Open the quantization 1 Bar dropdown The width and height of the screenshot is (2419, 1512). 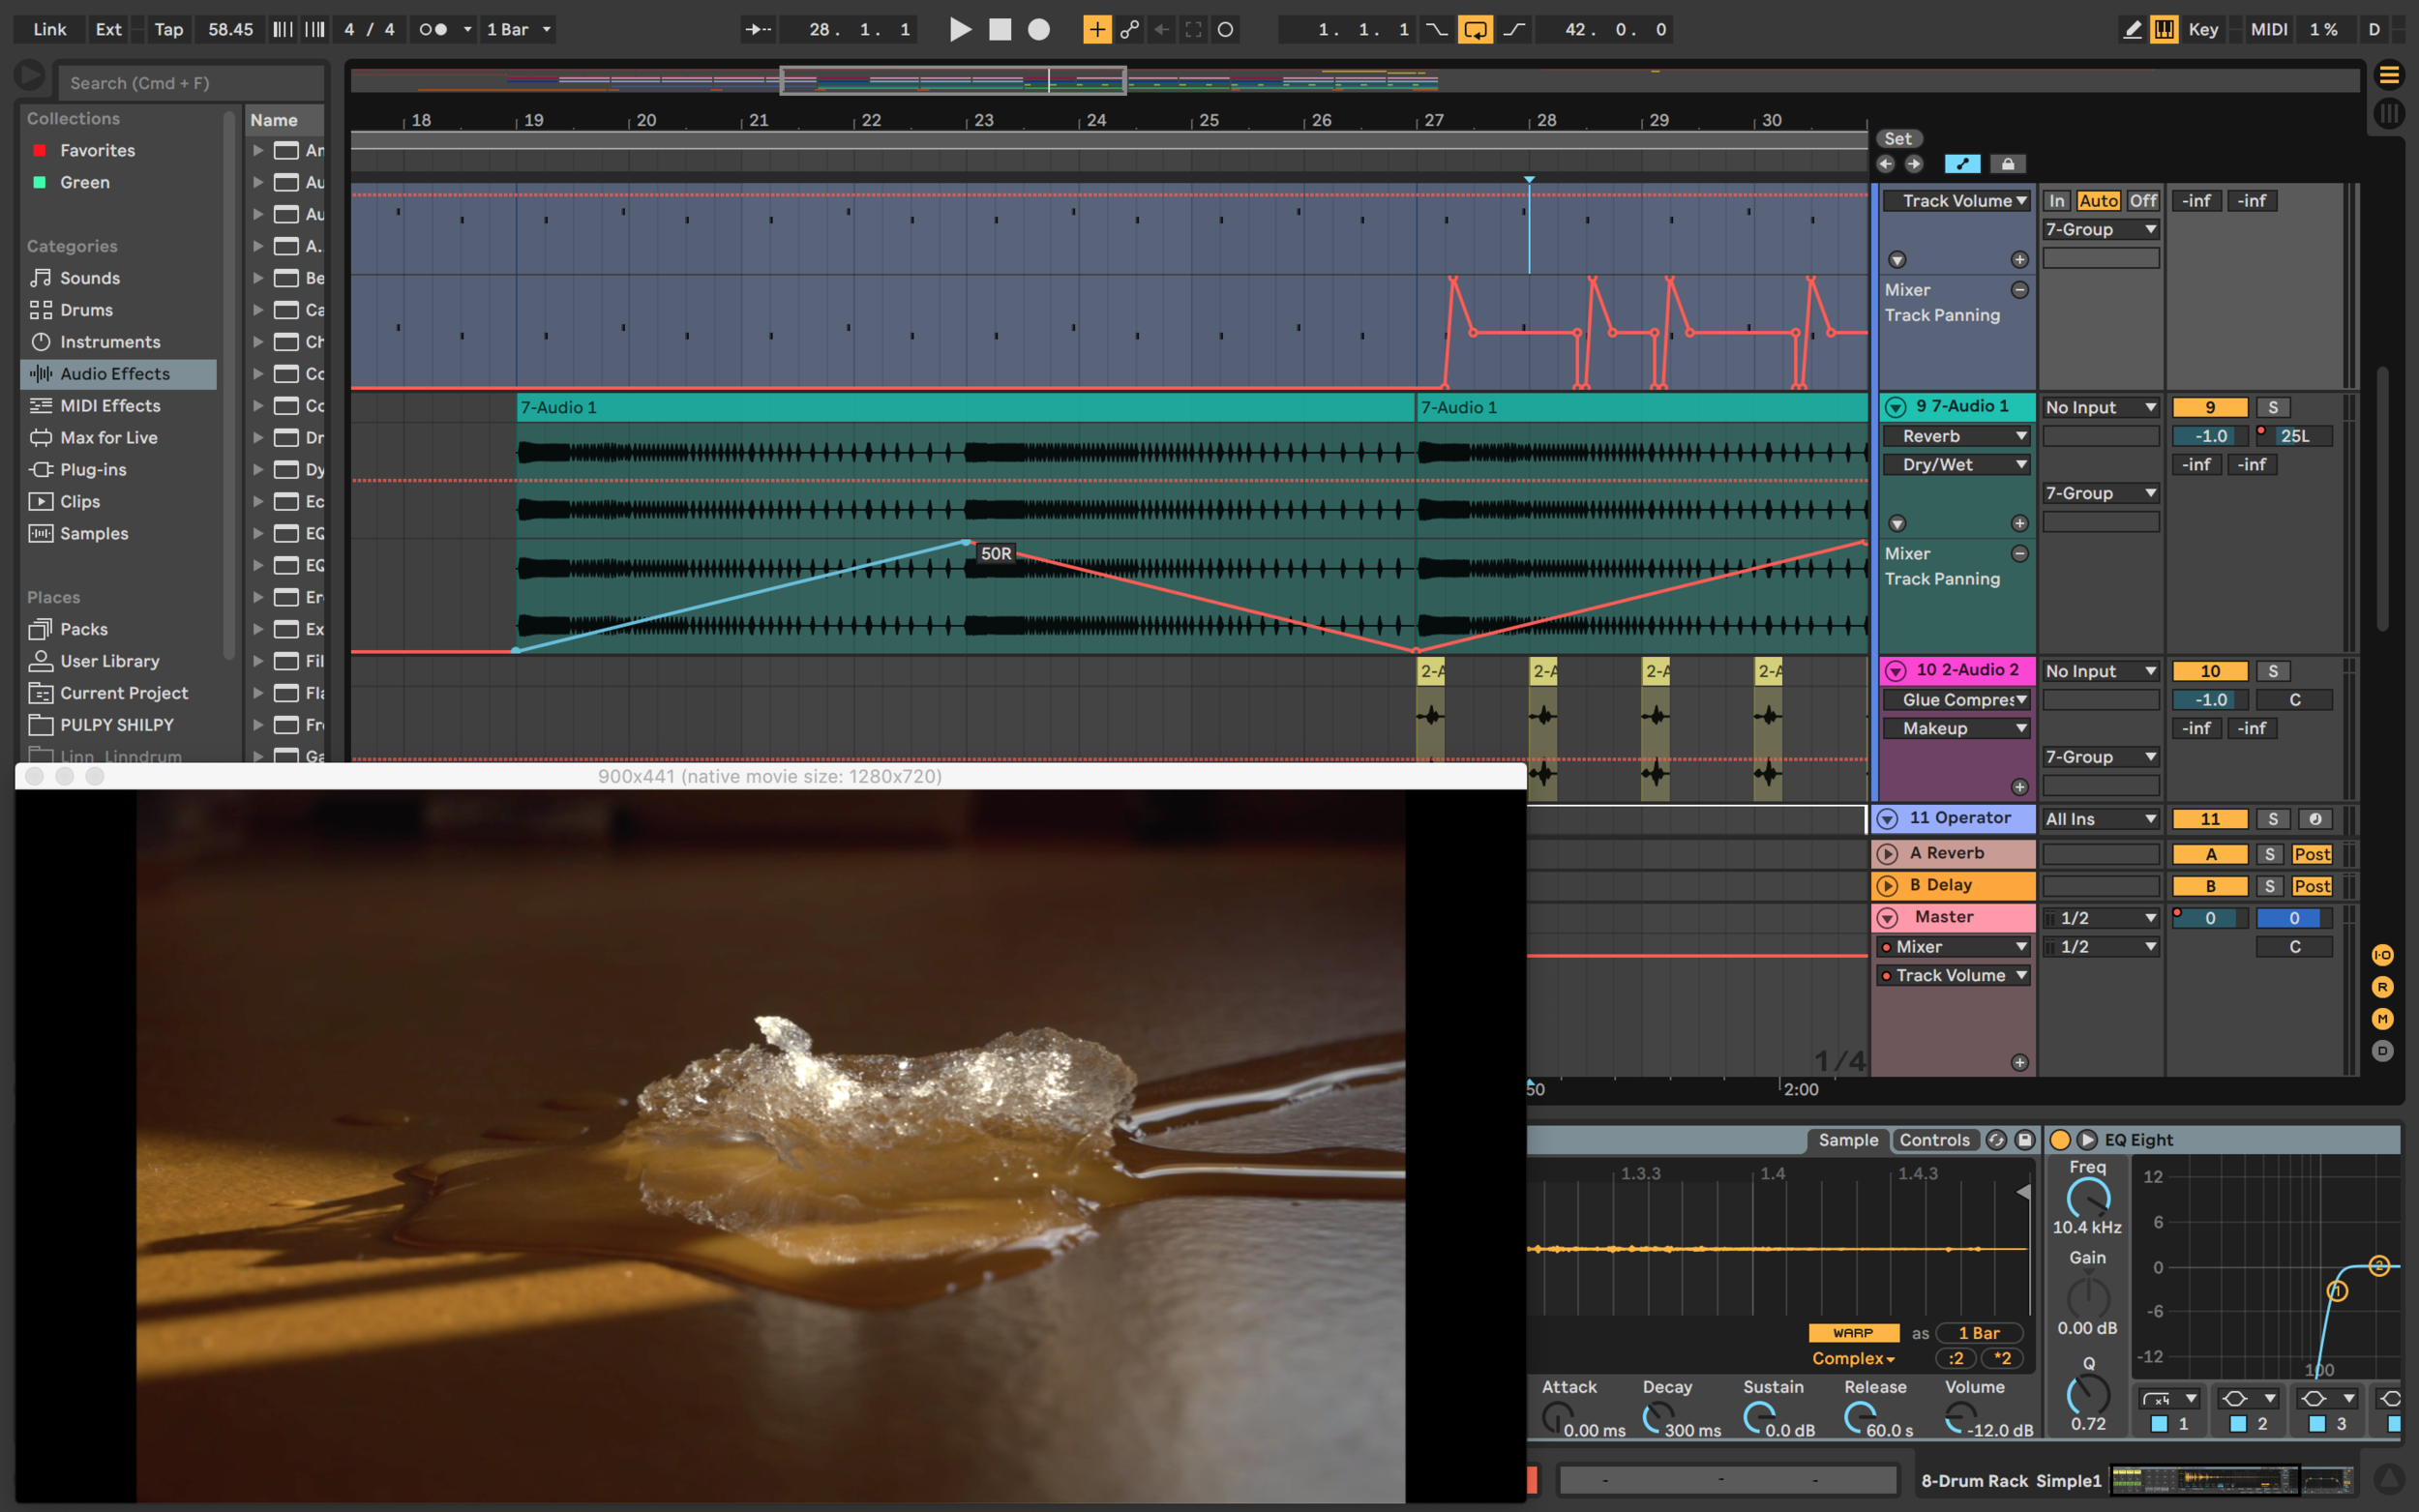517,29
